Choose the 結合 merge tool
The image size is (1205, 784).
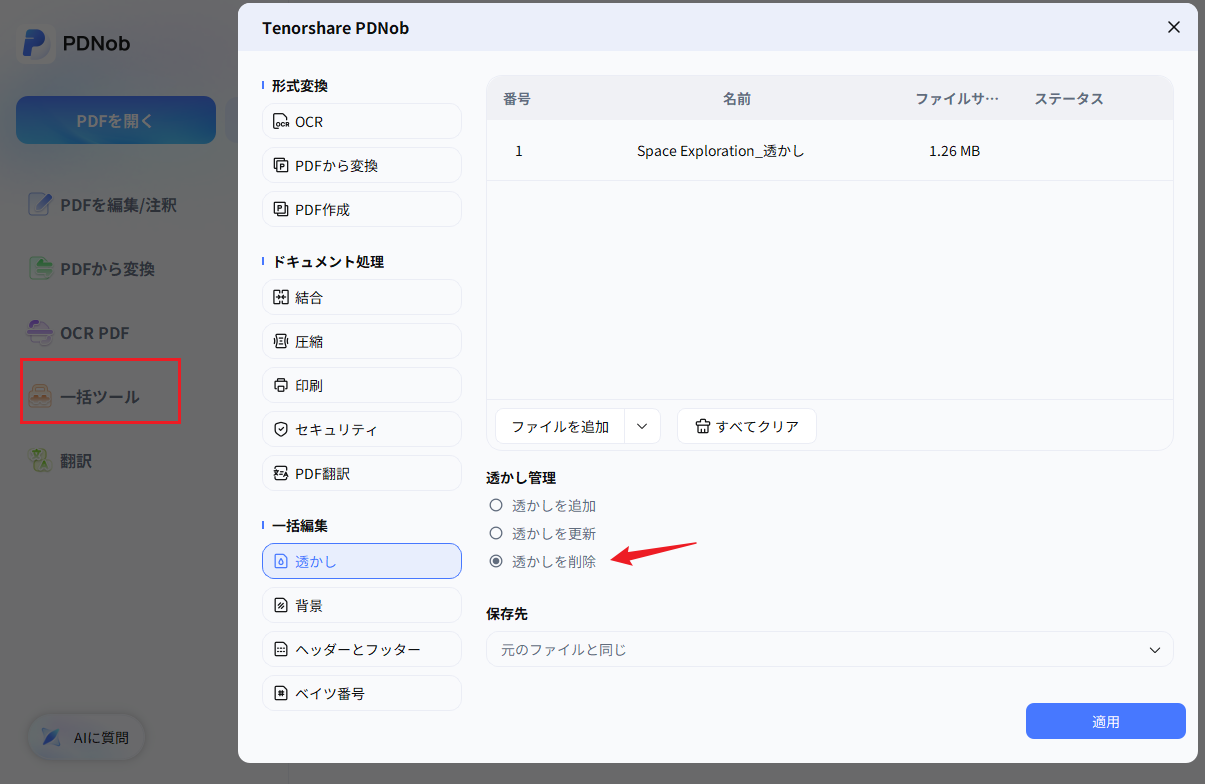coord(362,297)
